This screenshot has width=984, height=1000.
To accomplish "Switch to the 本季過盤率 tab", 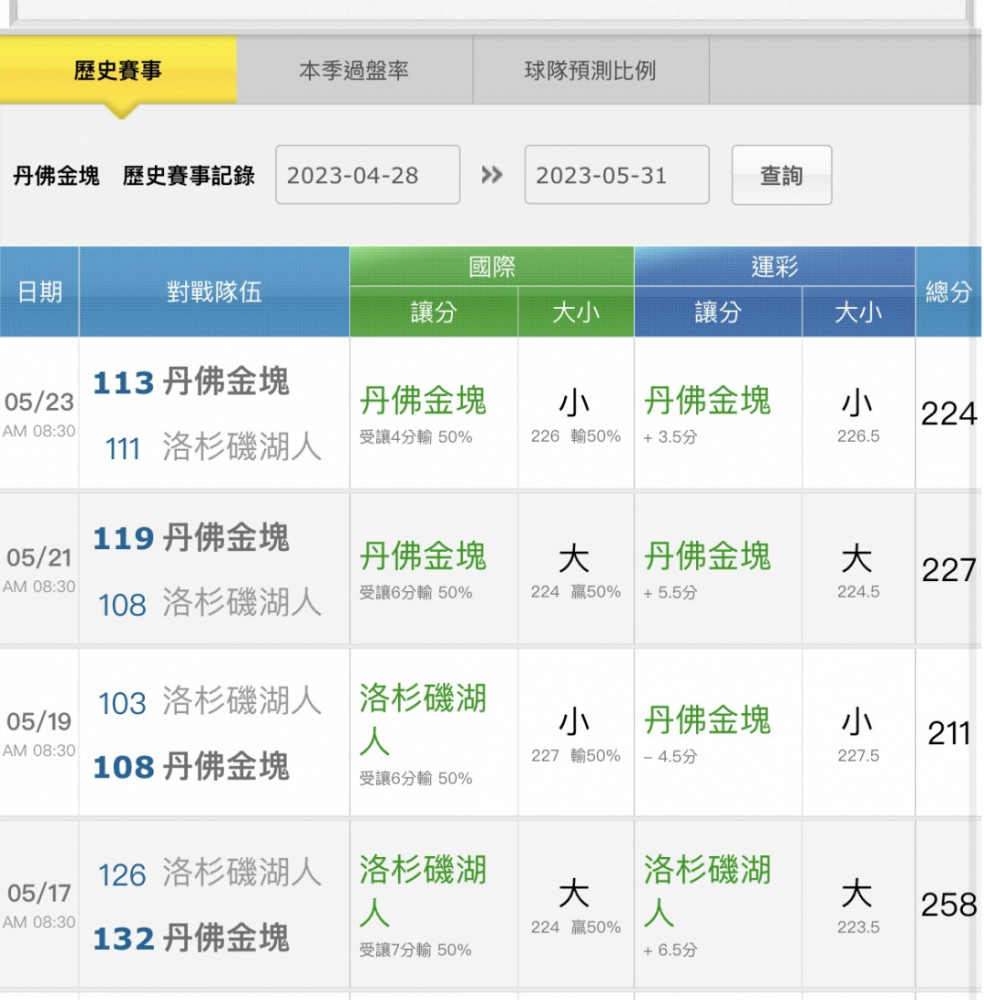I will click(354, 70).
